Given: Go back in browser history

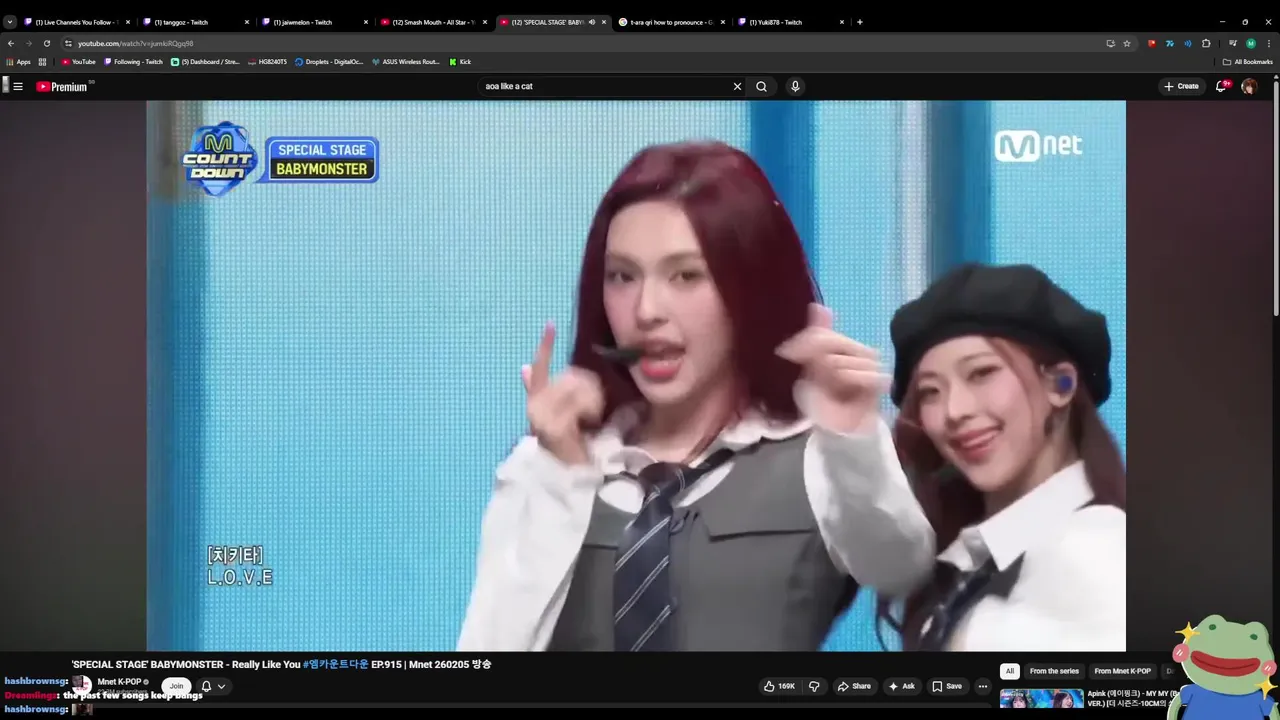Looking at the screenshot, I should click(11, 43).
